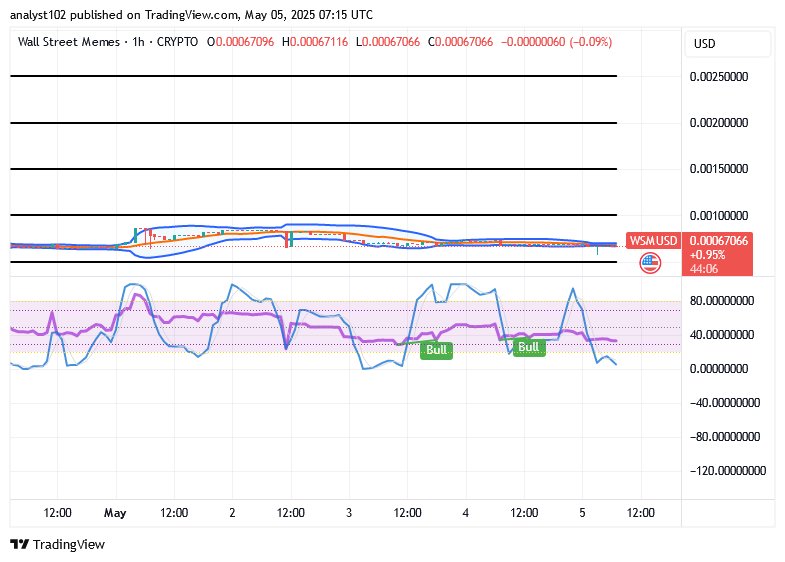Open the USD currency selector
The width and height of the screenshot is (785, 562).
[728, 44]
